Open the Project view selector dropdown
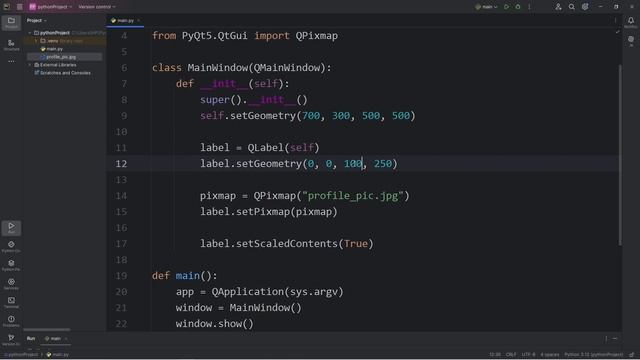 [37, 20]
